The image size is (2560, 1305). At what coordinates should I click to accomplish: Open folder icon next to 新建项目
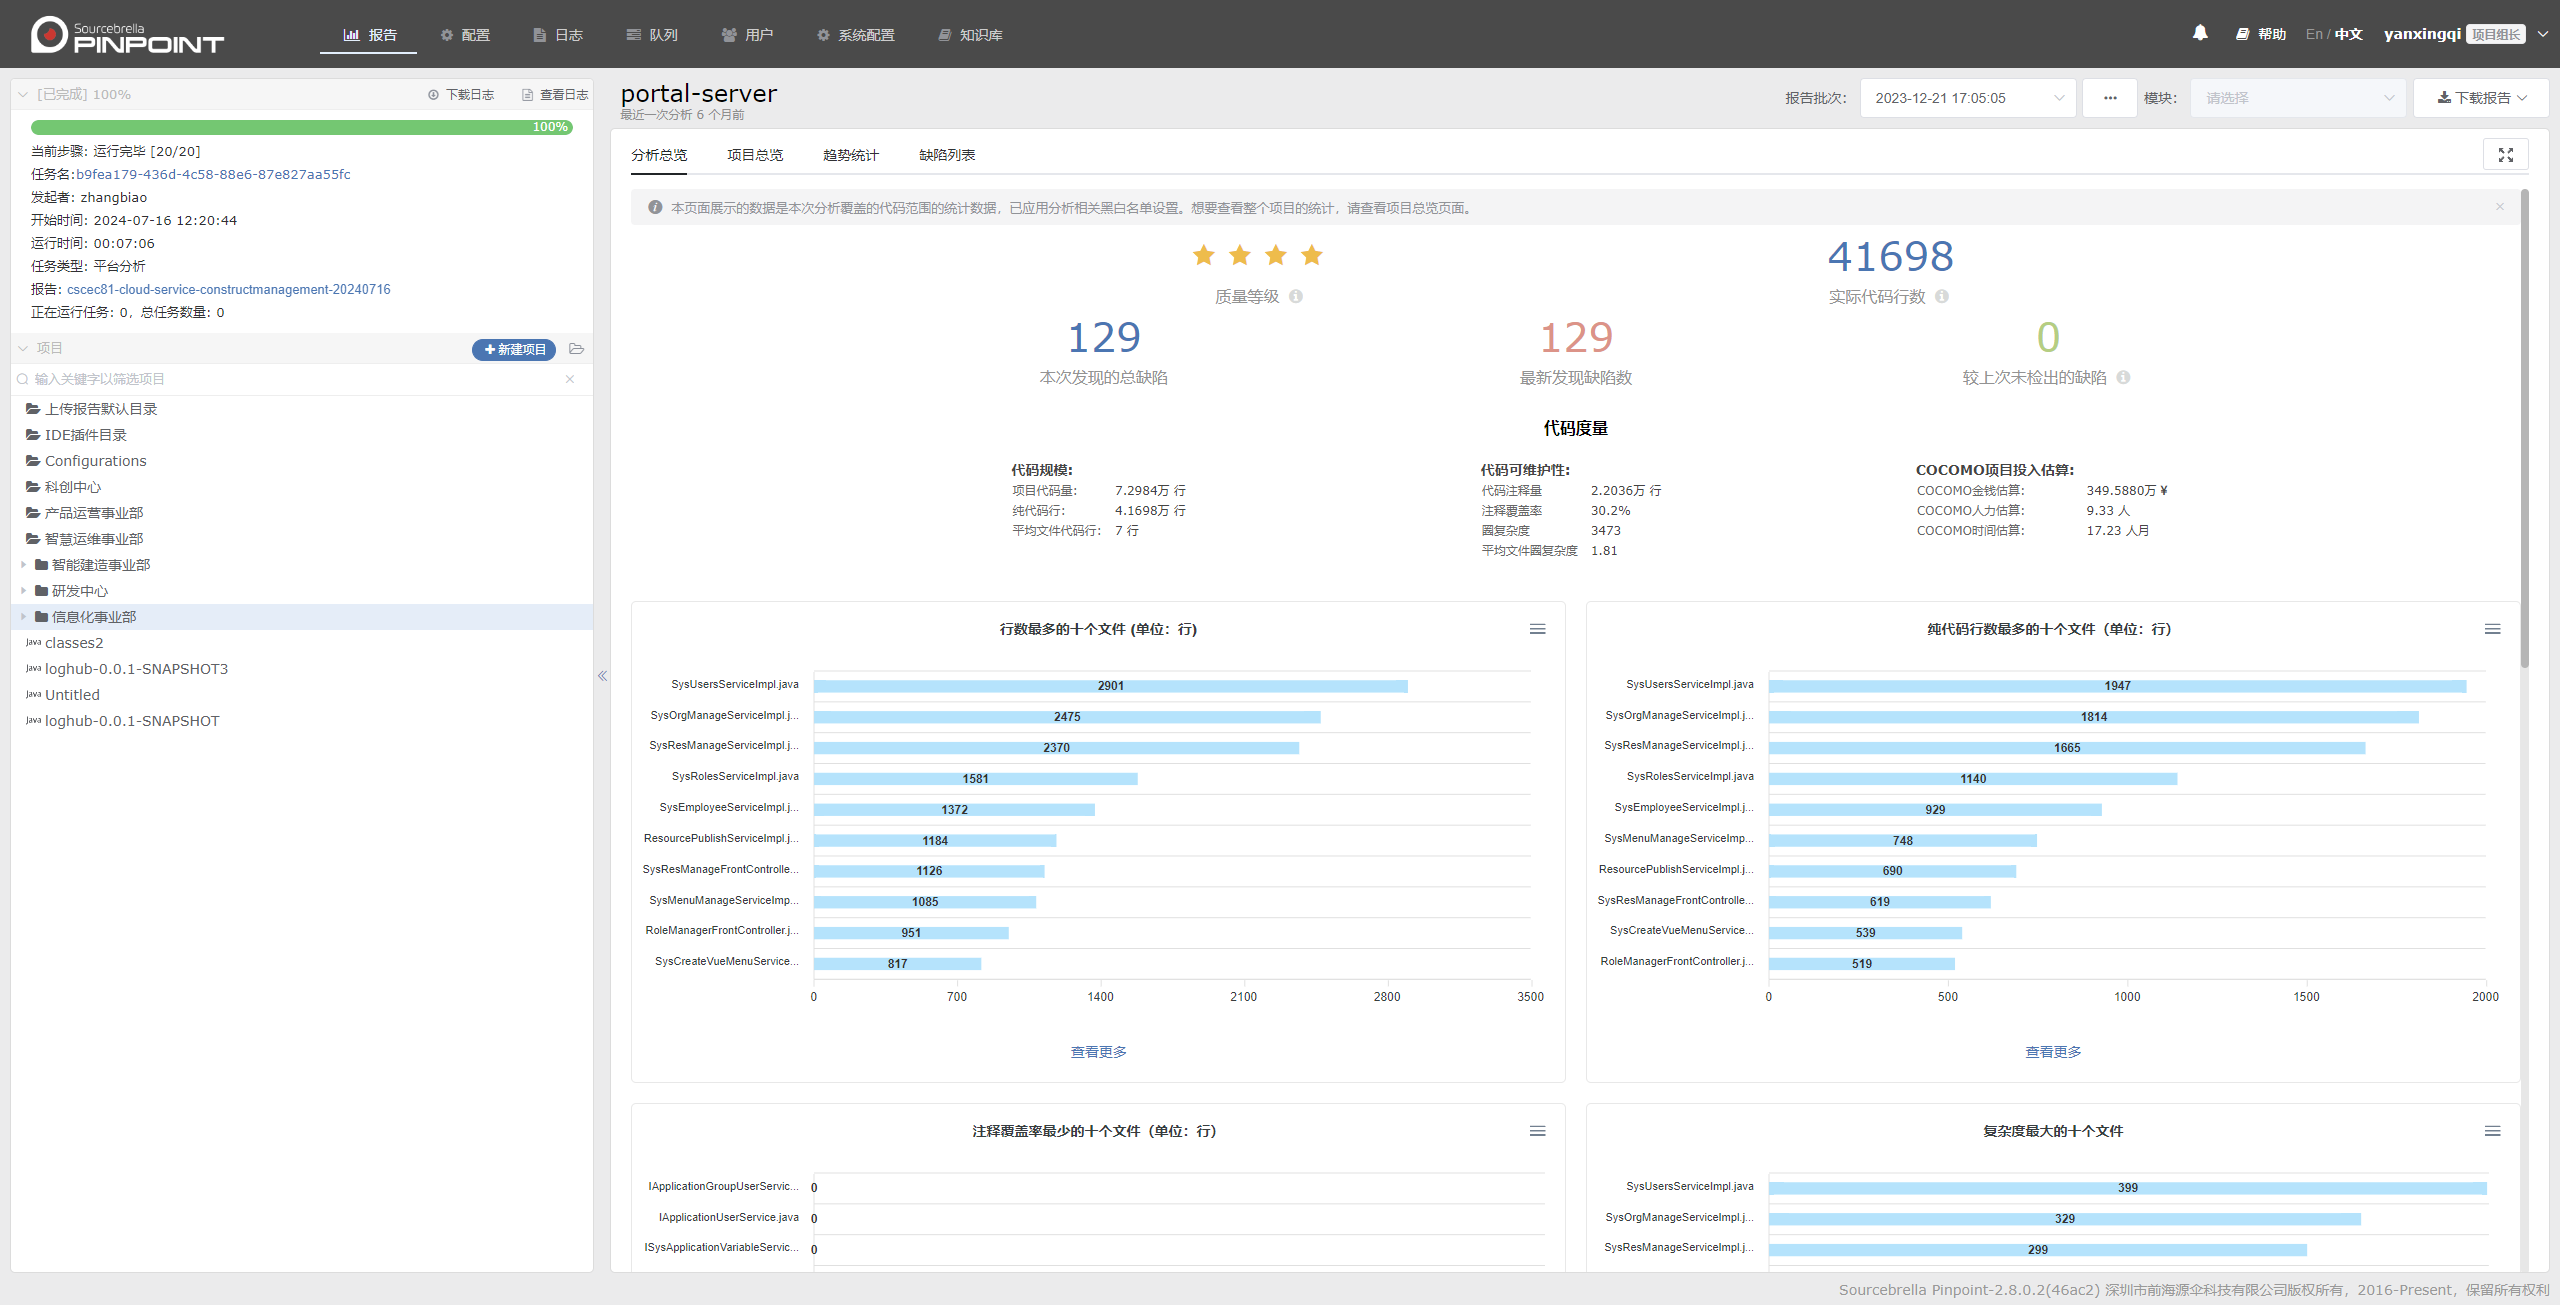576,349
